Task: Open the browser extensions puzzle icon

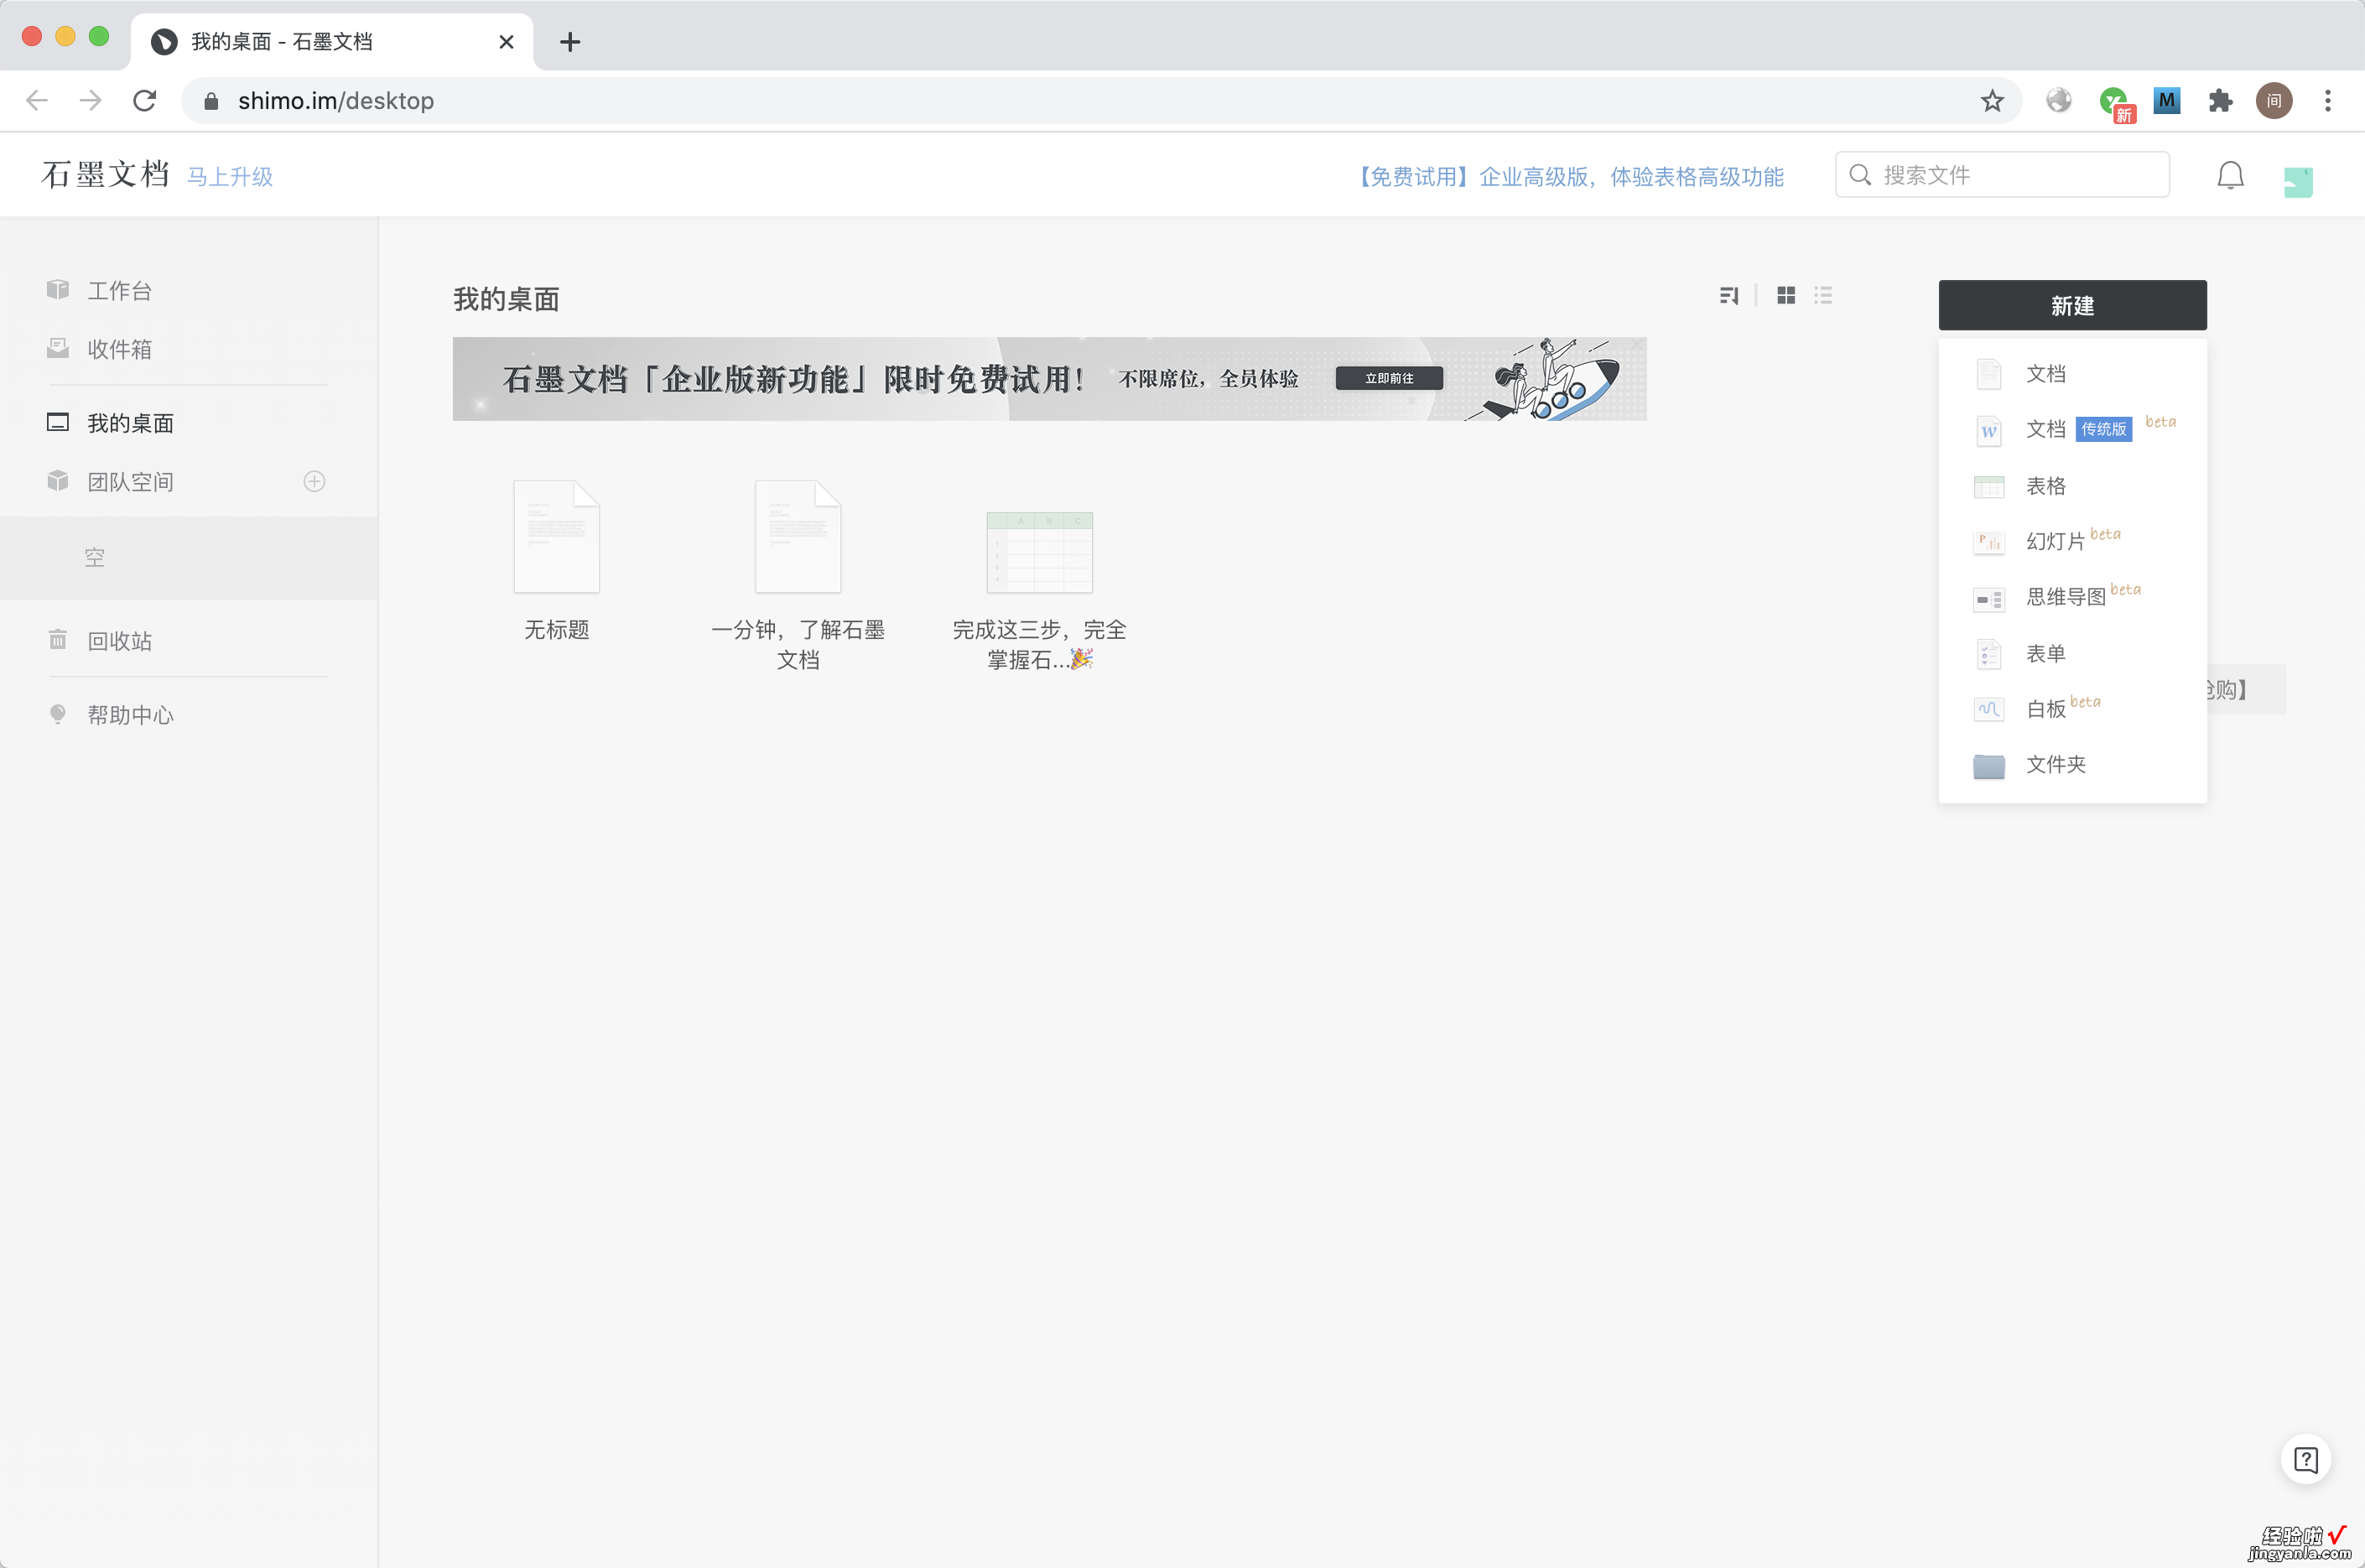Action: 2220,101
